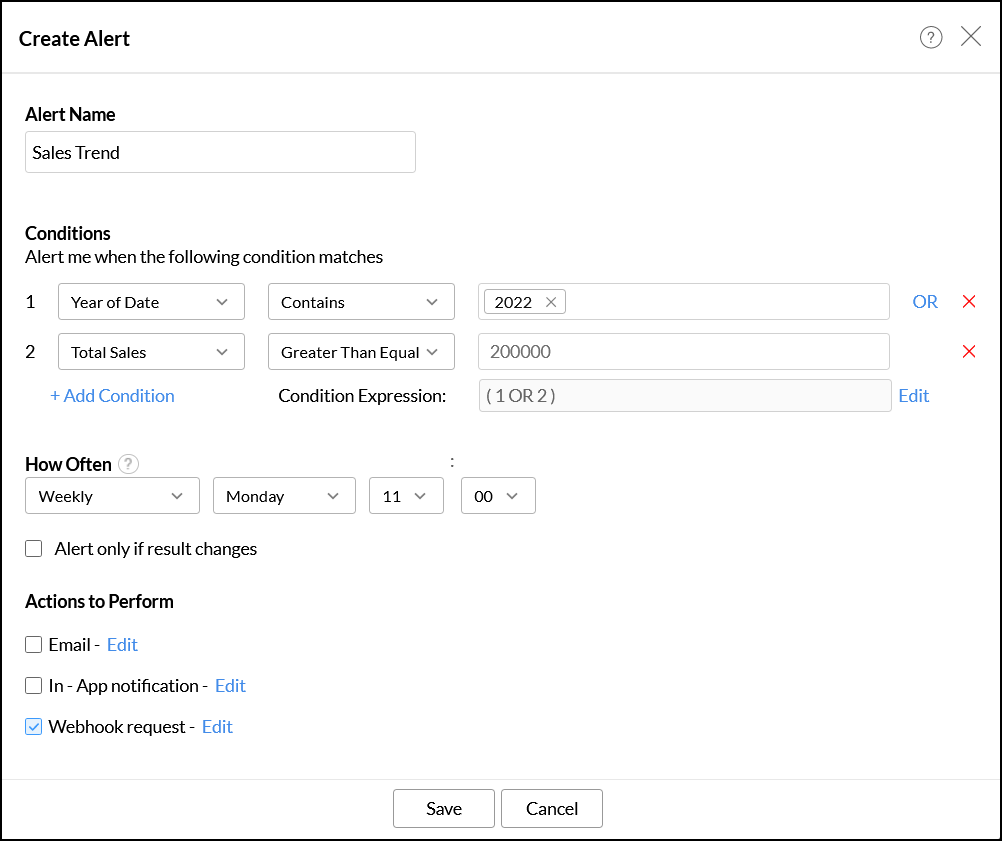Change the Monday day dropdown
Image resolution: width=1002 pixels, height=841 pixels.
[284, 496]
